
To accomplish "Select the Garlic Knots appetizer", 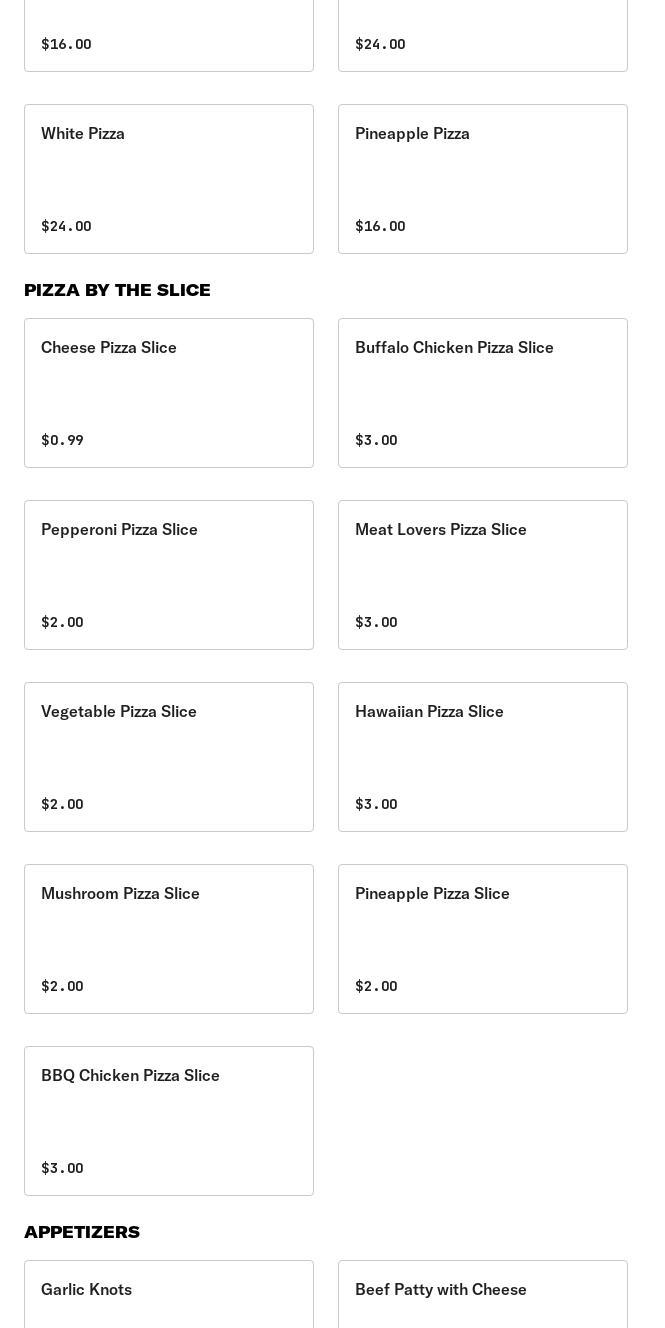I will pos(169,1294).
